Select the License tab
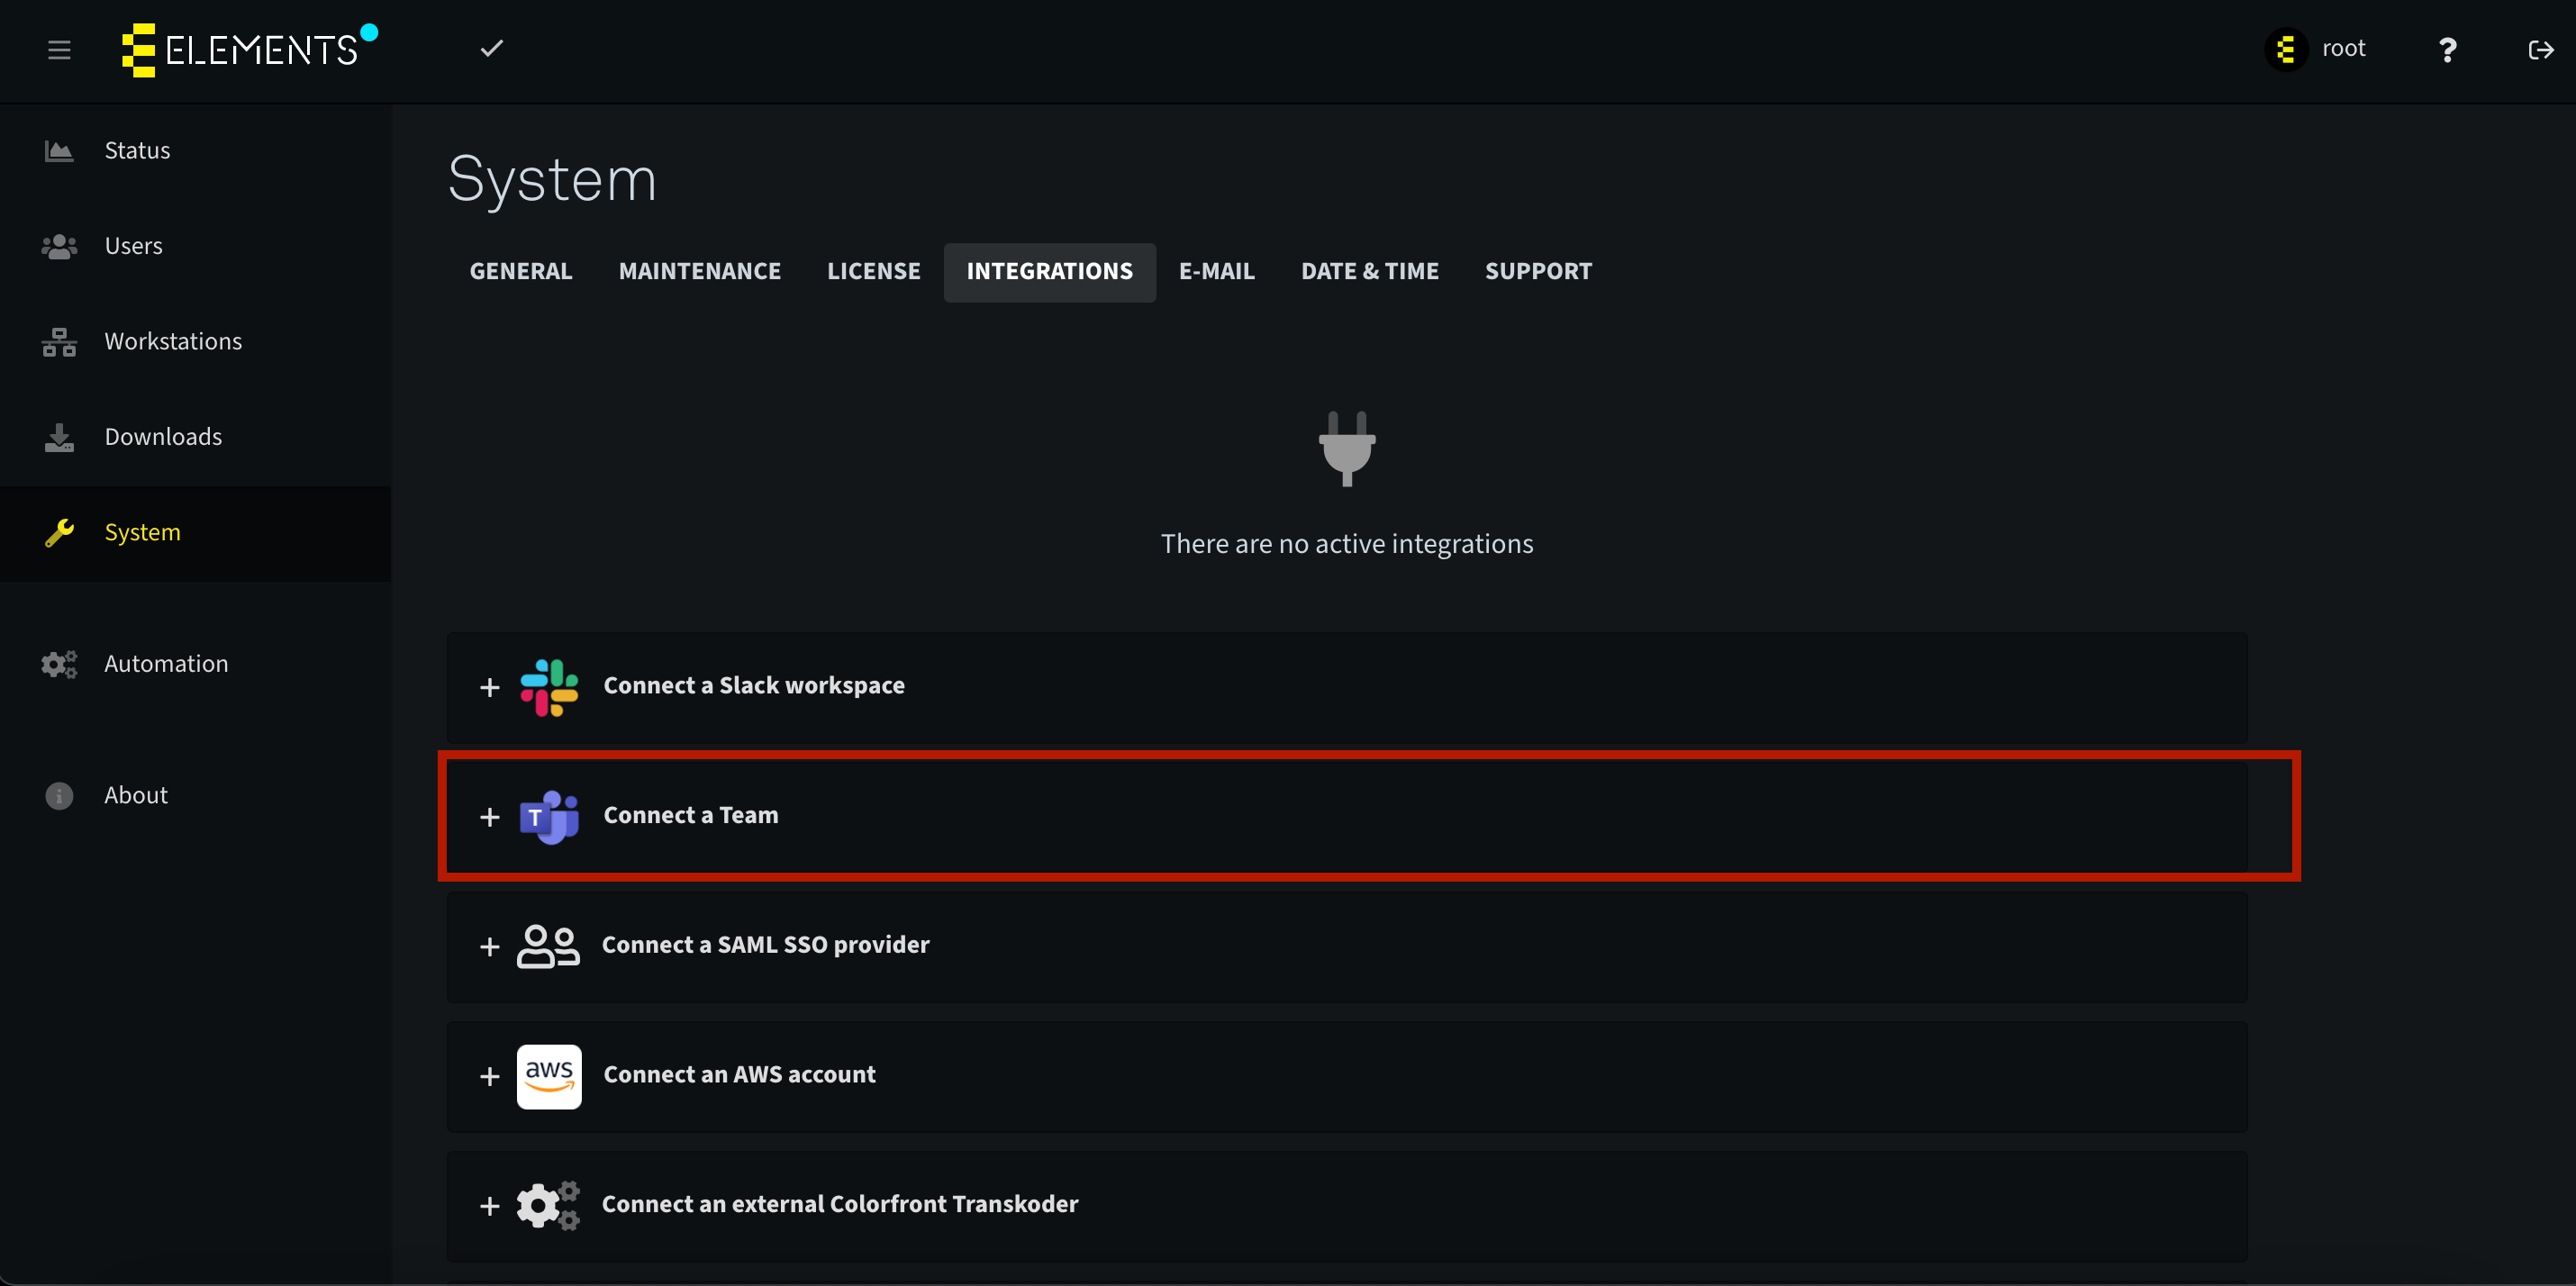The image size is (2576, 1286). coord(873,272)
